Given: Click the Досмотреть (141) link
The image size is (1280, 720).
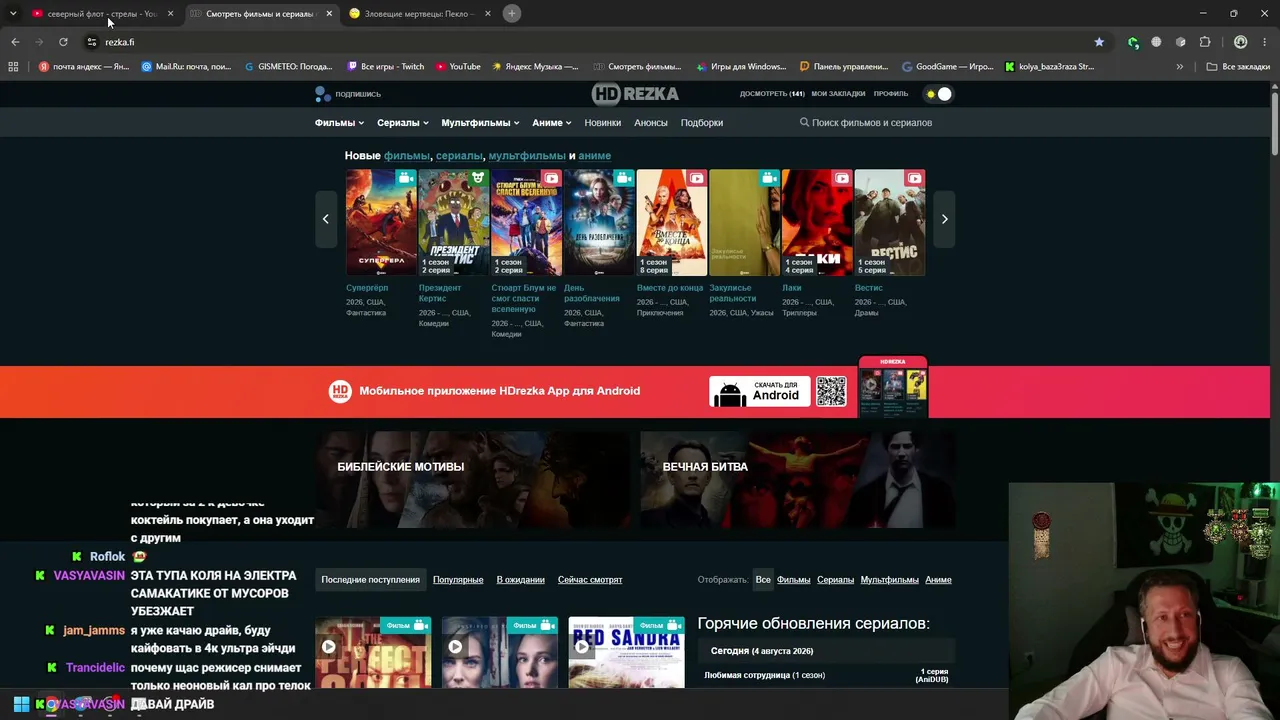Looking at the screenshot, I should click(x=772, y=94).
